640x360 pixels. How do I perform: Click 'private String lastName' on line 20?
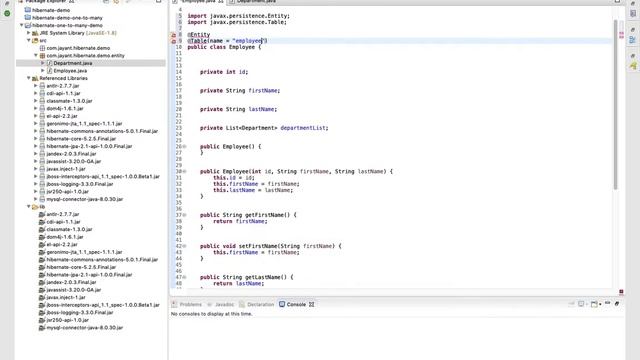pyautogui.click(x=238, y=109)
